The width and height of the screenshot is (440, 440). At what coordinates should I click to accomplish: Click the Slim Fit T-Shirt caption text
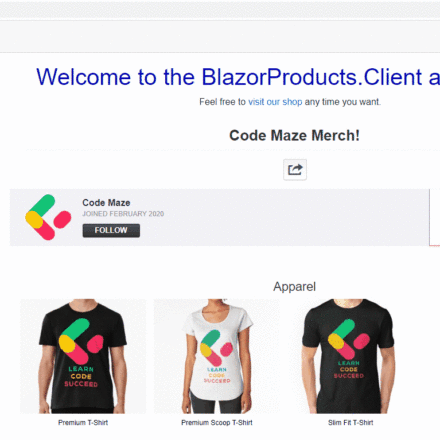(x=350, y=423)
